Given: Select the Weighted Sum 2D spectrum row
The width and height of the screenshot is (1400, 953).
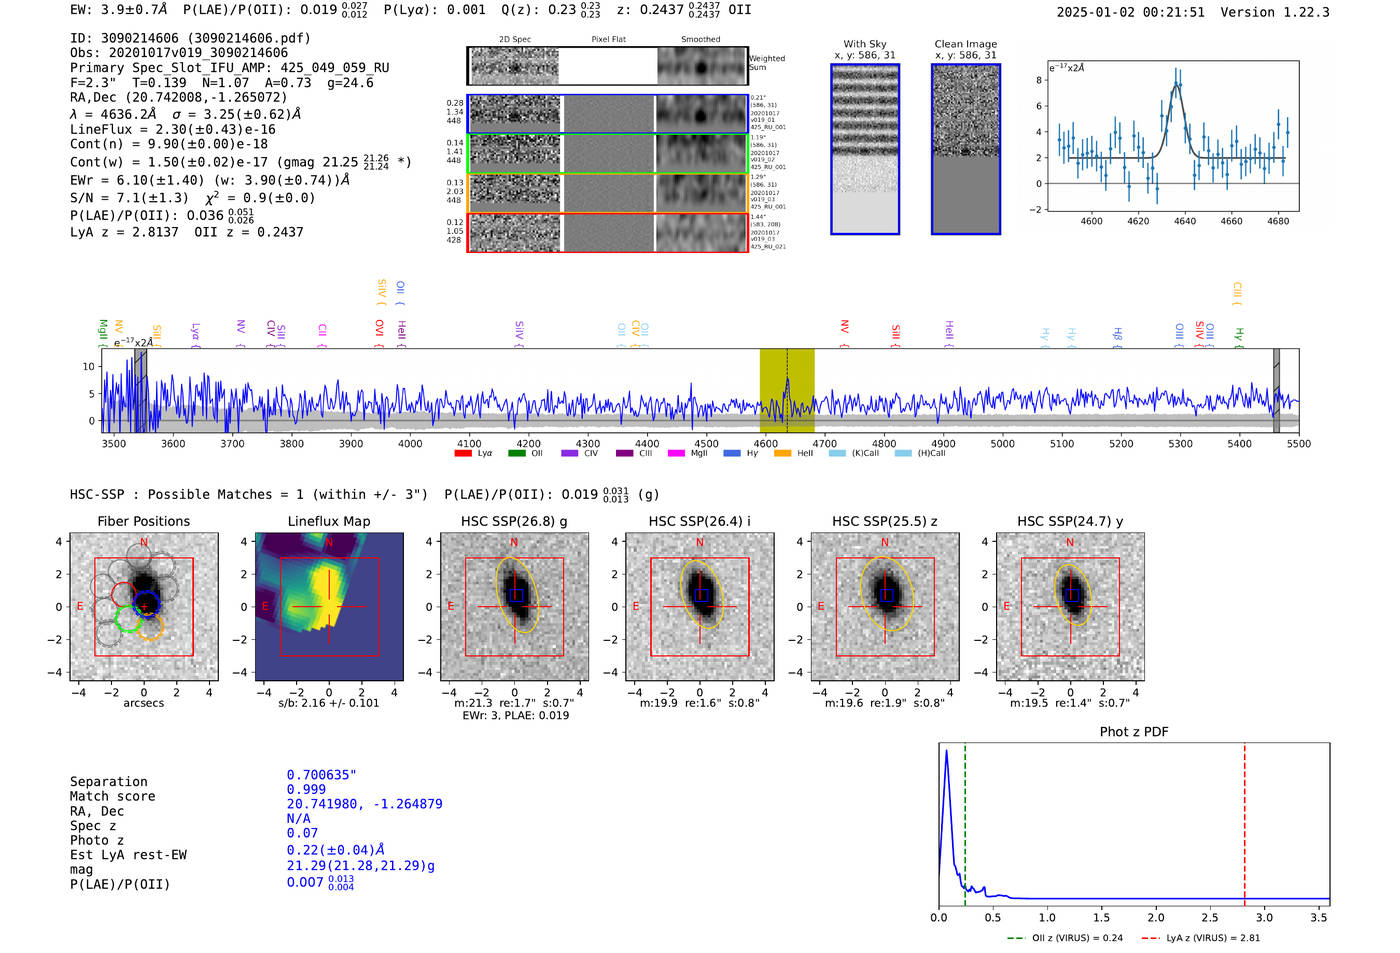Looking at the screenshot, I should pos(607,66).
